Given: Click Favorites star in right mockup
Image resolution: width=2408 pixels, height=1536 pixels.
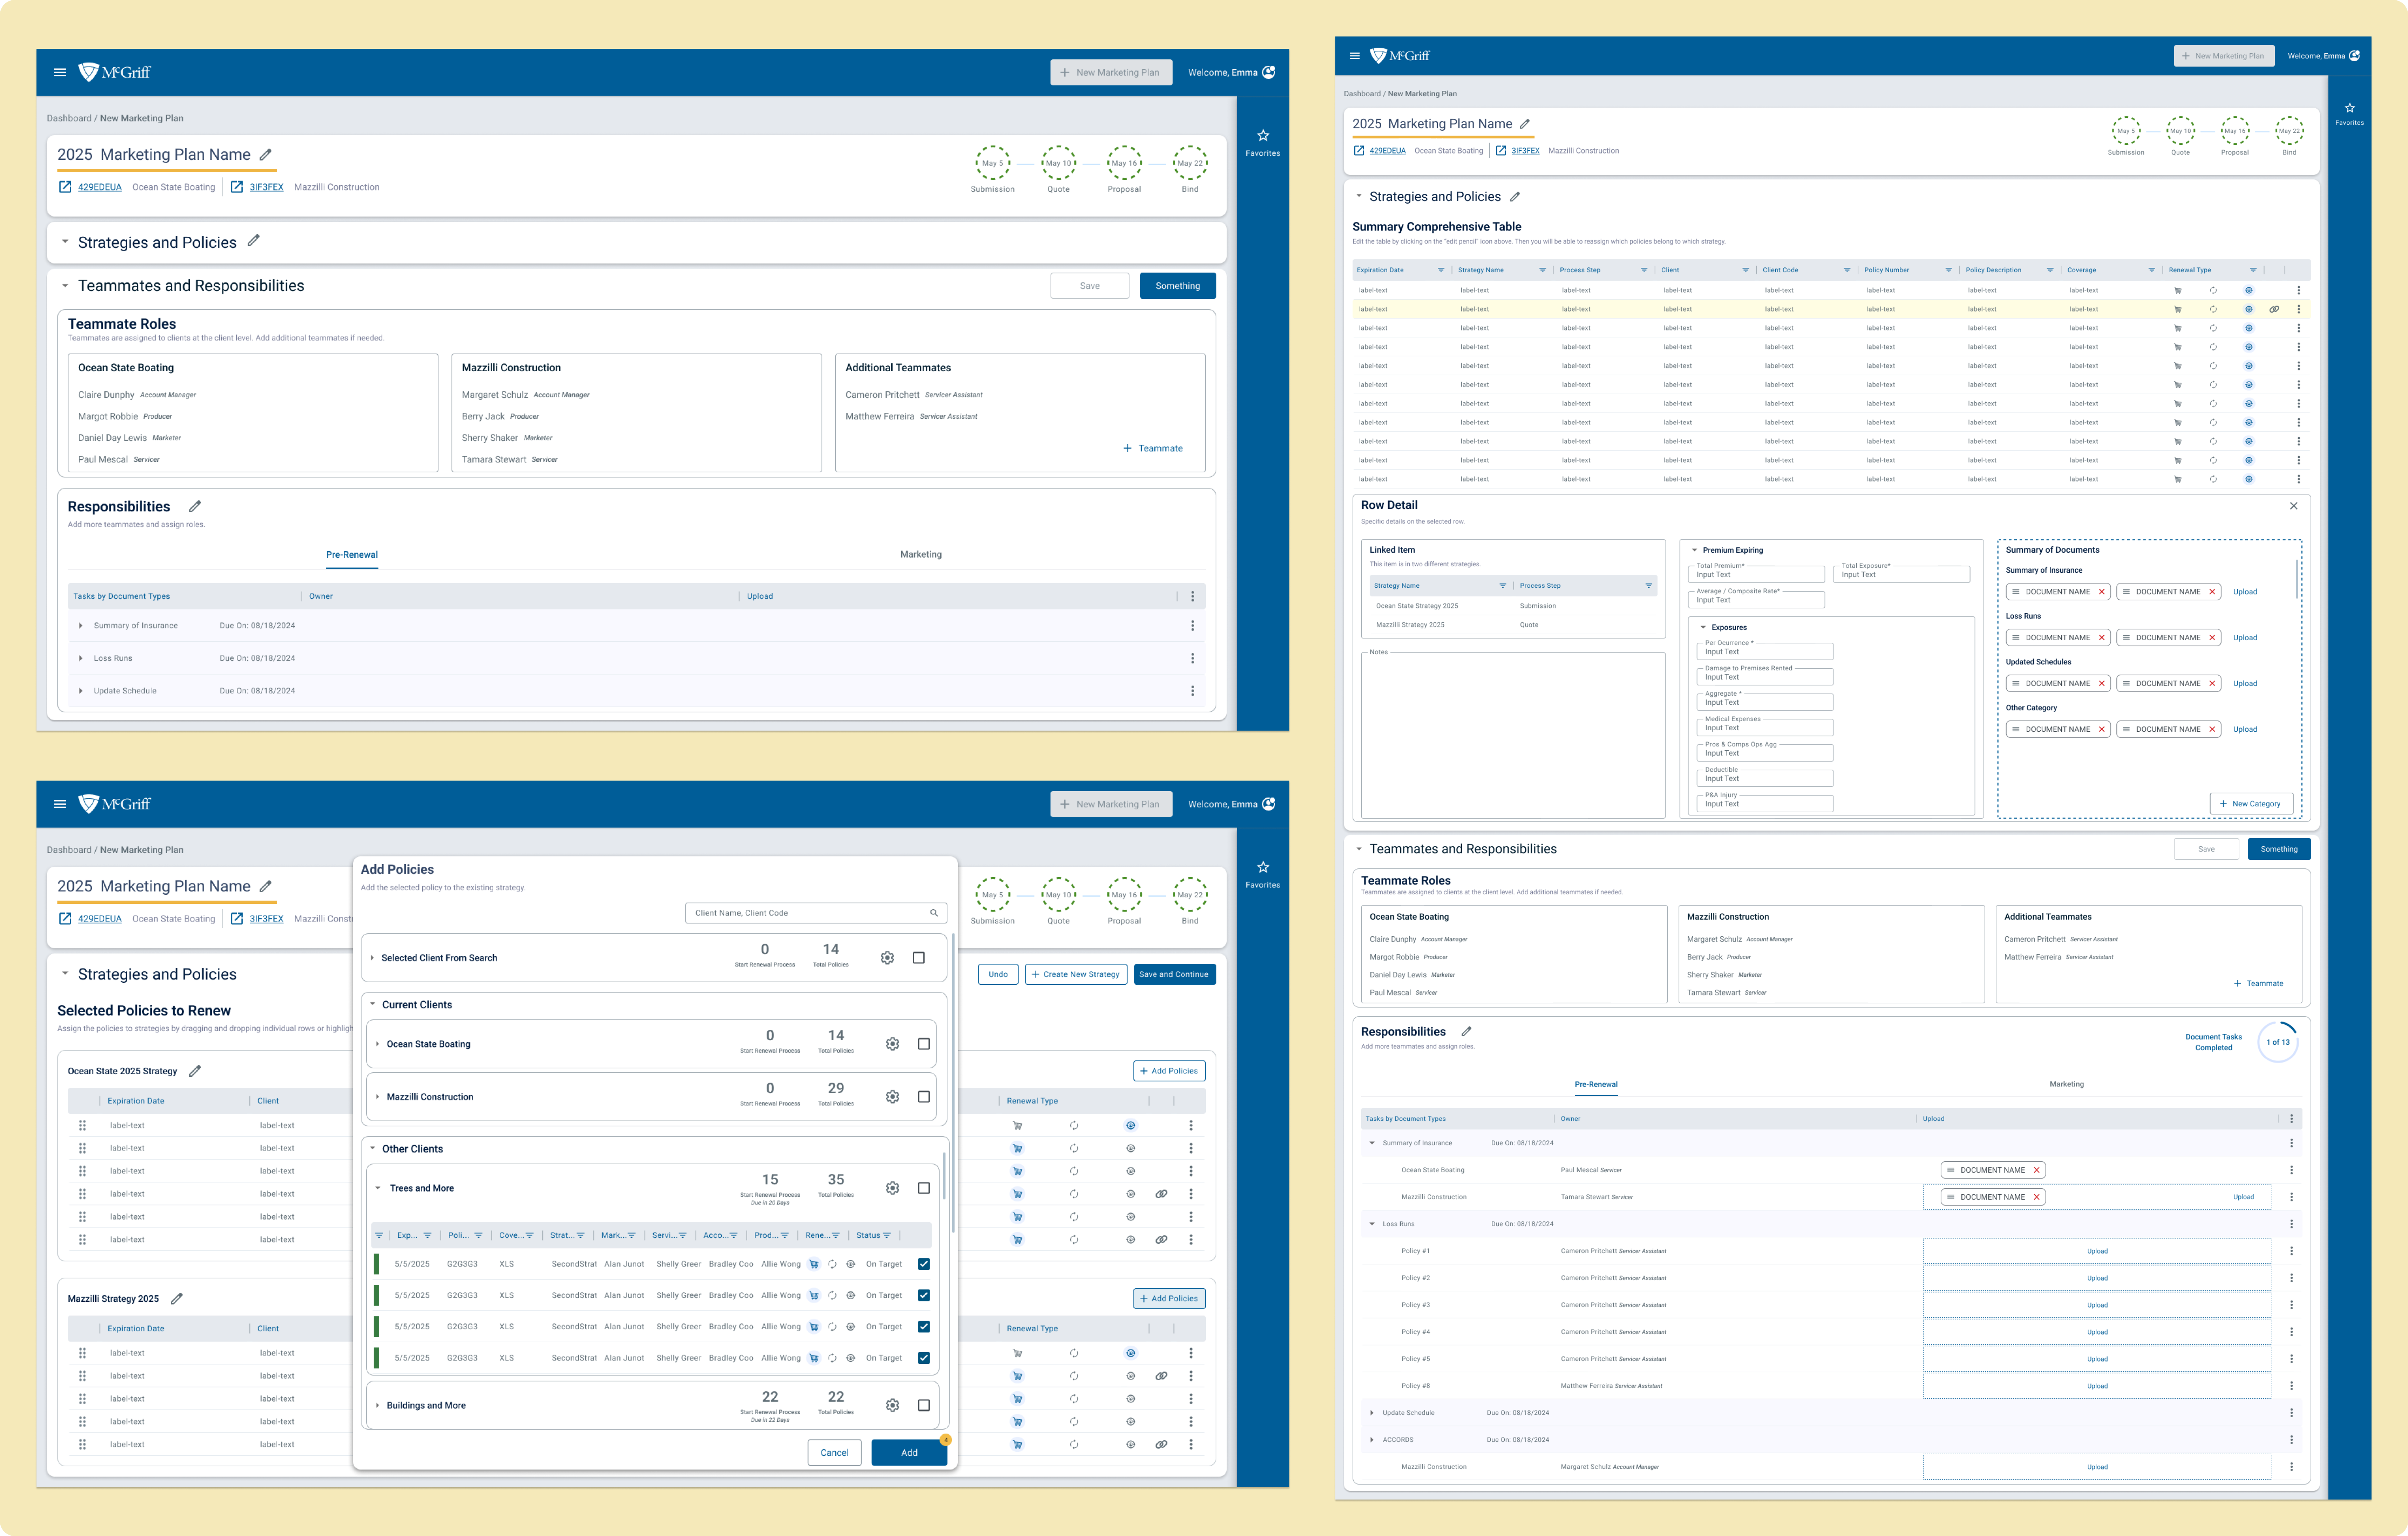Looking at the screenshot, I should pyautogui.click(x=2350, y=108).
